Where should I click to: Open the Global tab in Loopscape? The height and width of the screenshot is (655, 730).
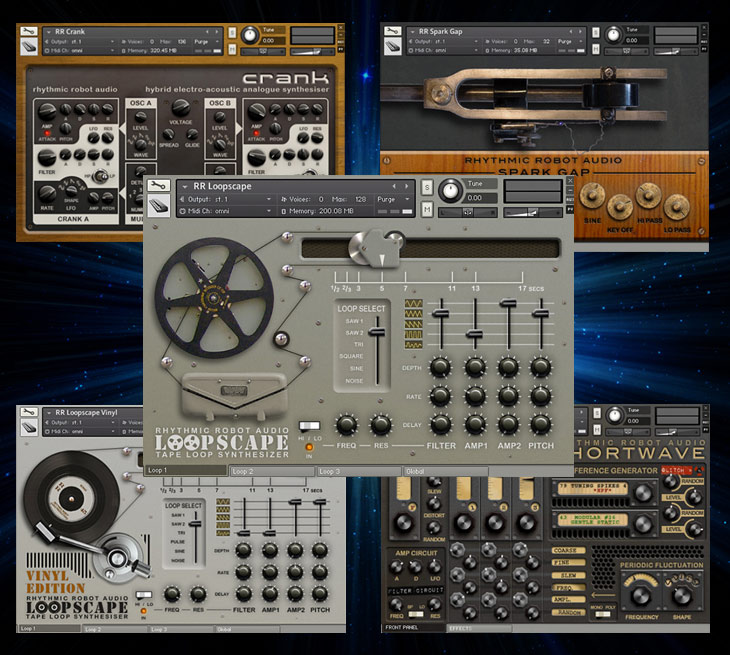[x=446, y=472]
